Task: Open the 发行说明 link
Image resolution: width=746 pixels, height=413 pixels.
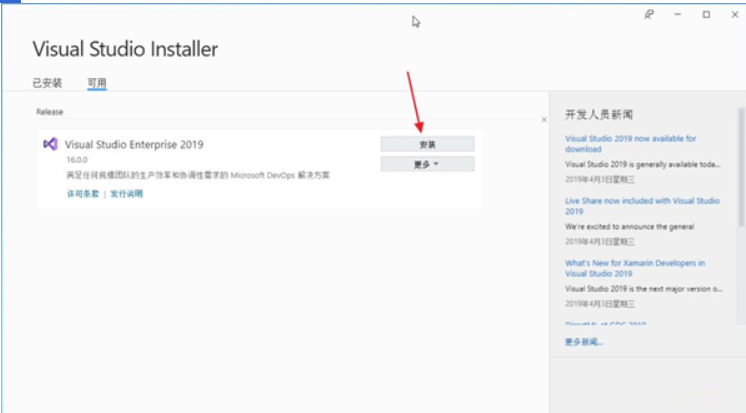Action: 126,194
